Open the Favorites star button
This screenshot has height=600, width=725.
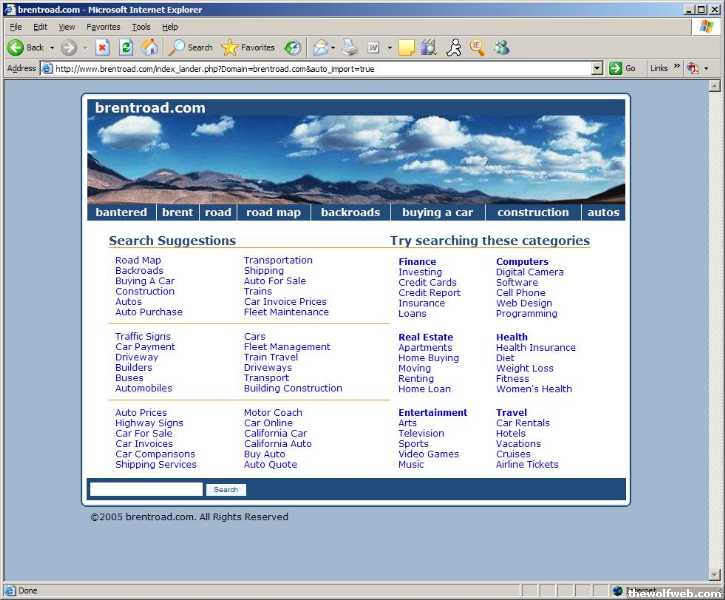pos(248,47)
